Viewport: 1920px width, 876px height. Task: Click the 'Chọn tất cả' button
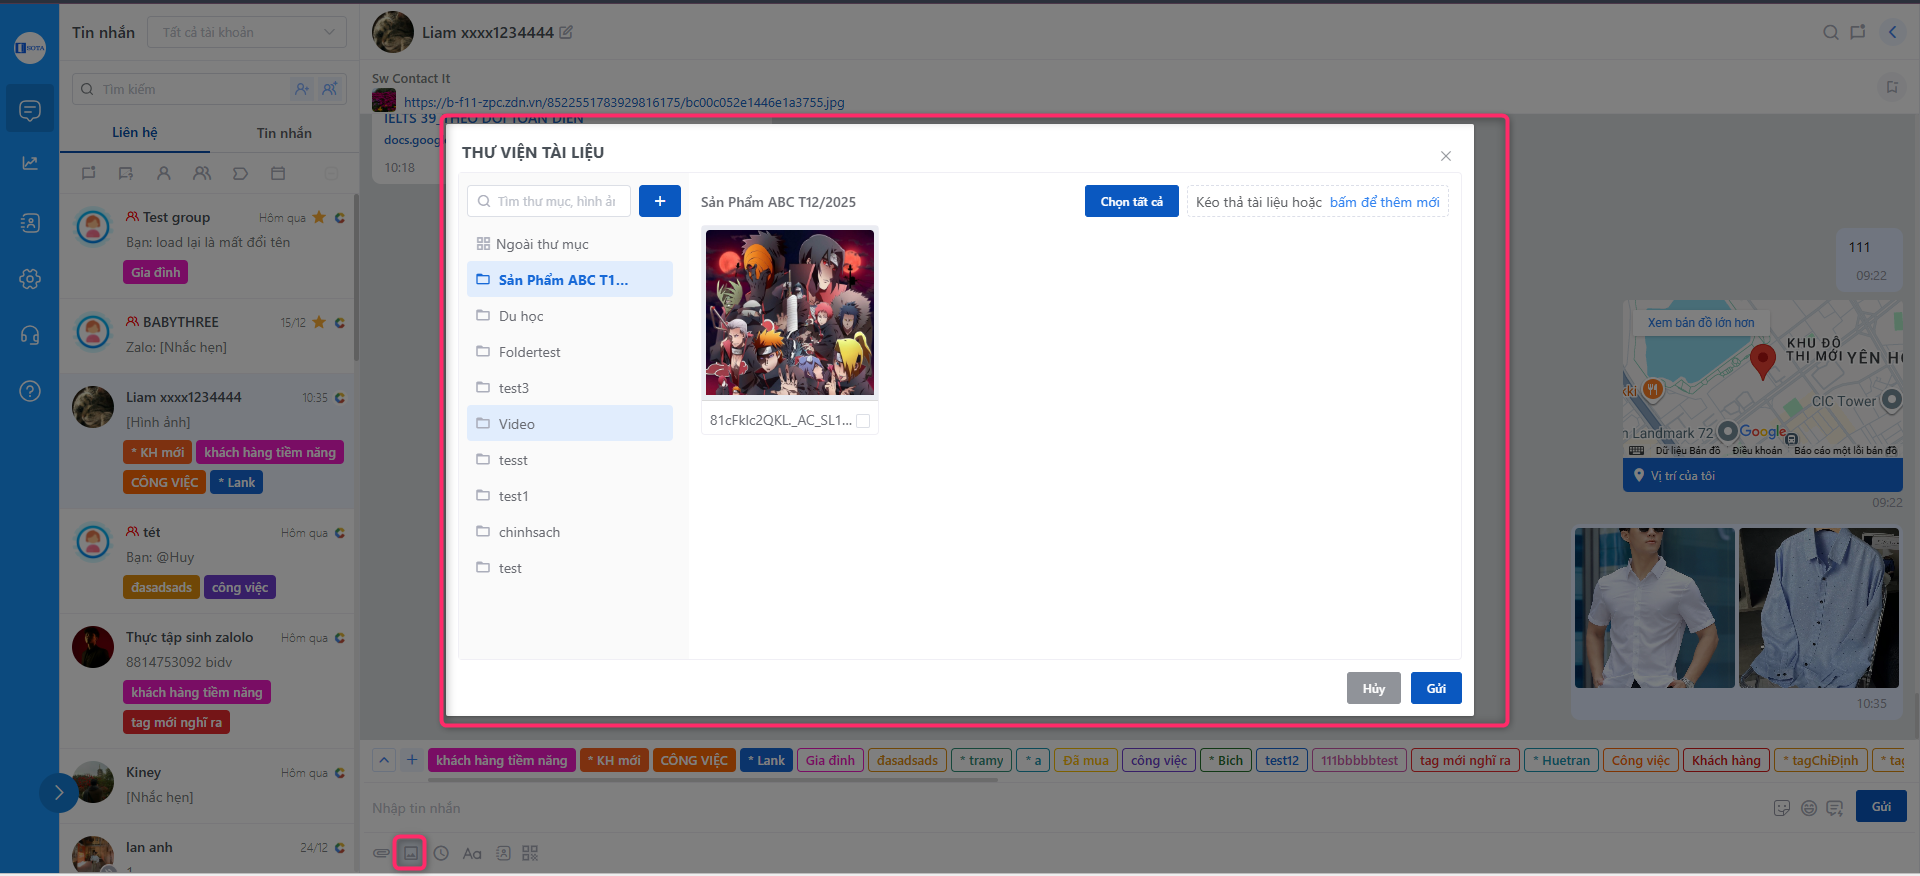click(1131, 202)
